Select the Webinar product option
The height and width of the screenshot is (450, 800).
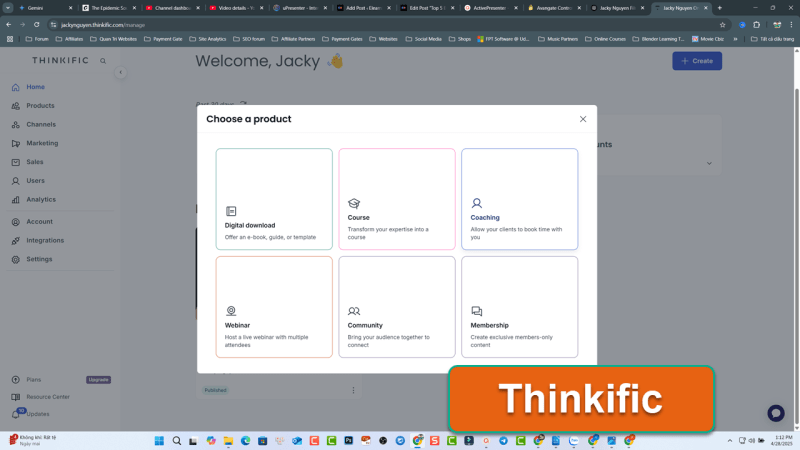click(x=274, y=307)
